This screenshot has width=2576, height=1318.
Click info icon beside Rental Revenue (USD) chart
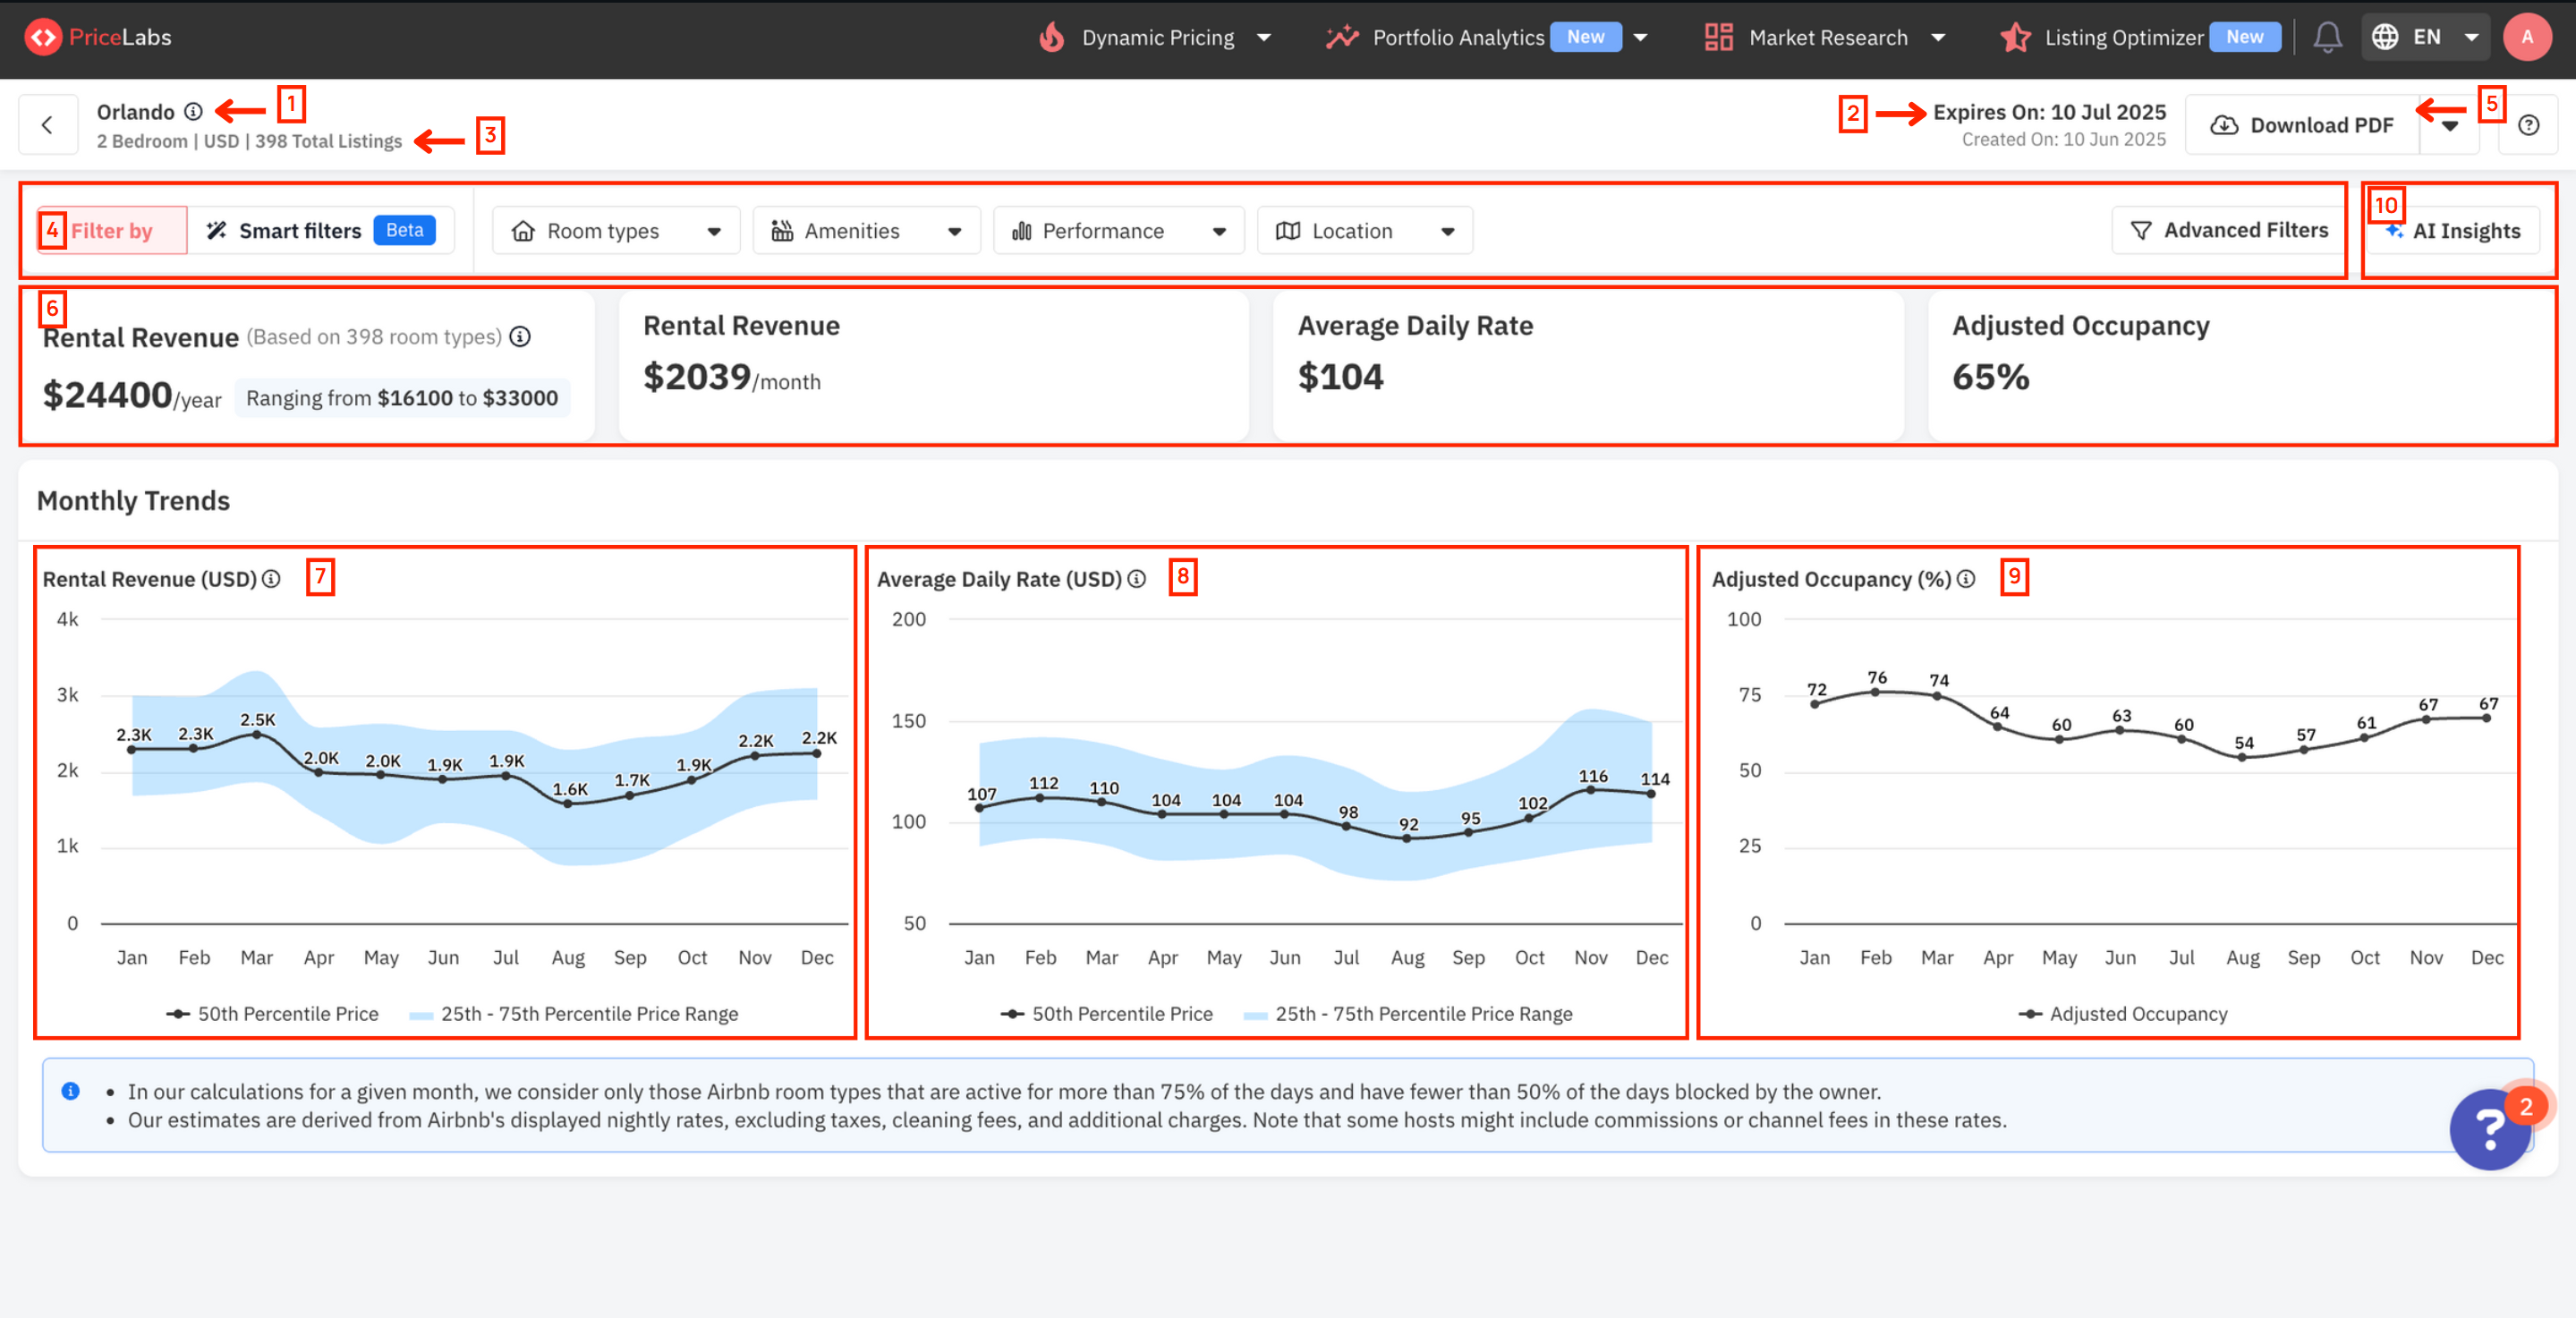[271, 579]
